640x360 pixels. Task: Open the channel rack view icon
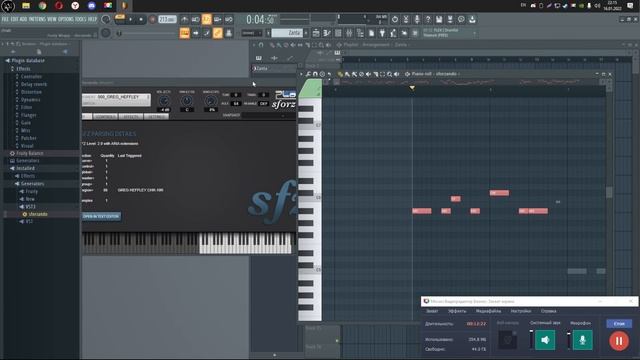[x=338, y=33]
